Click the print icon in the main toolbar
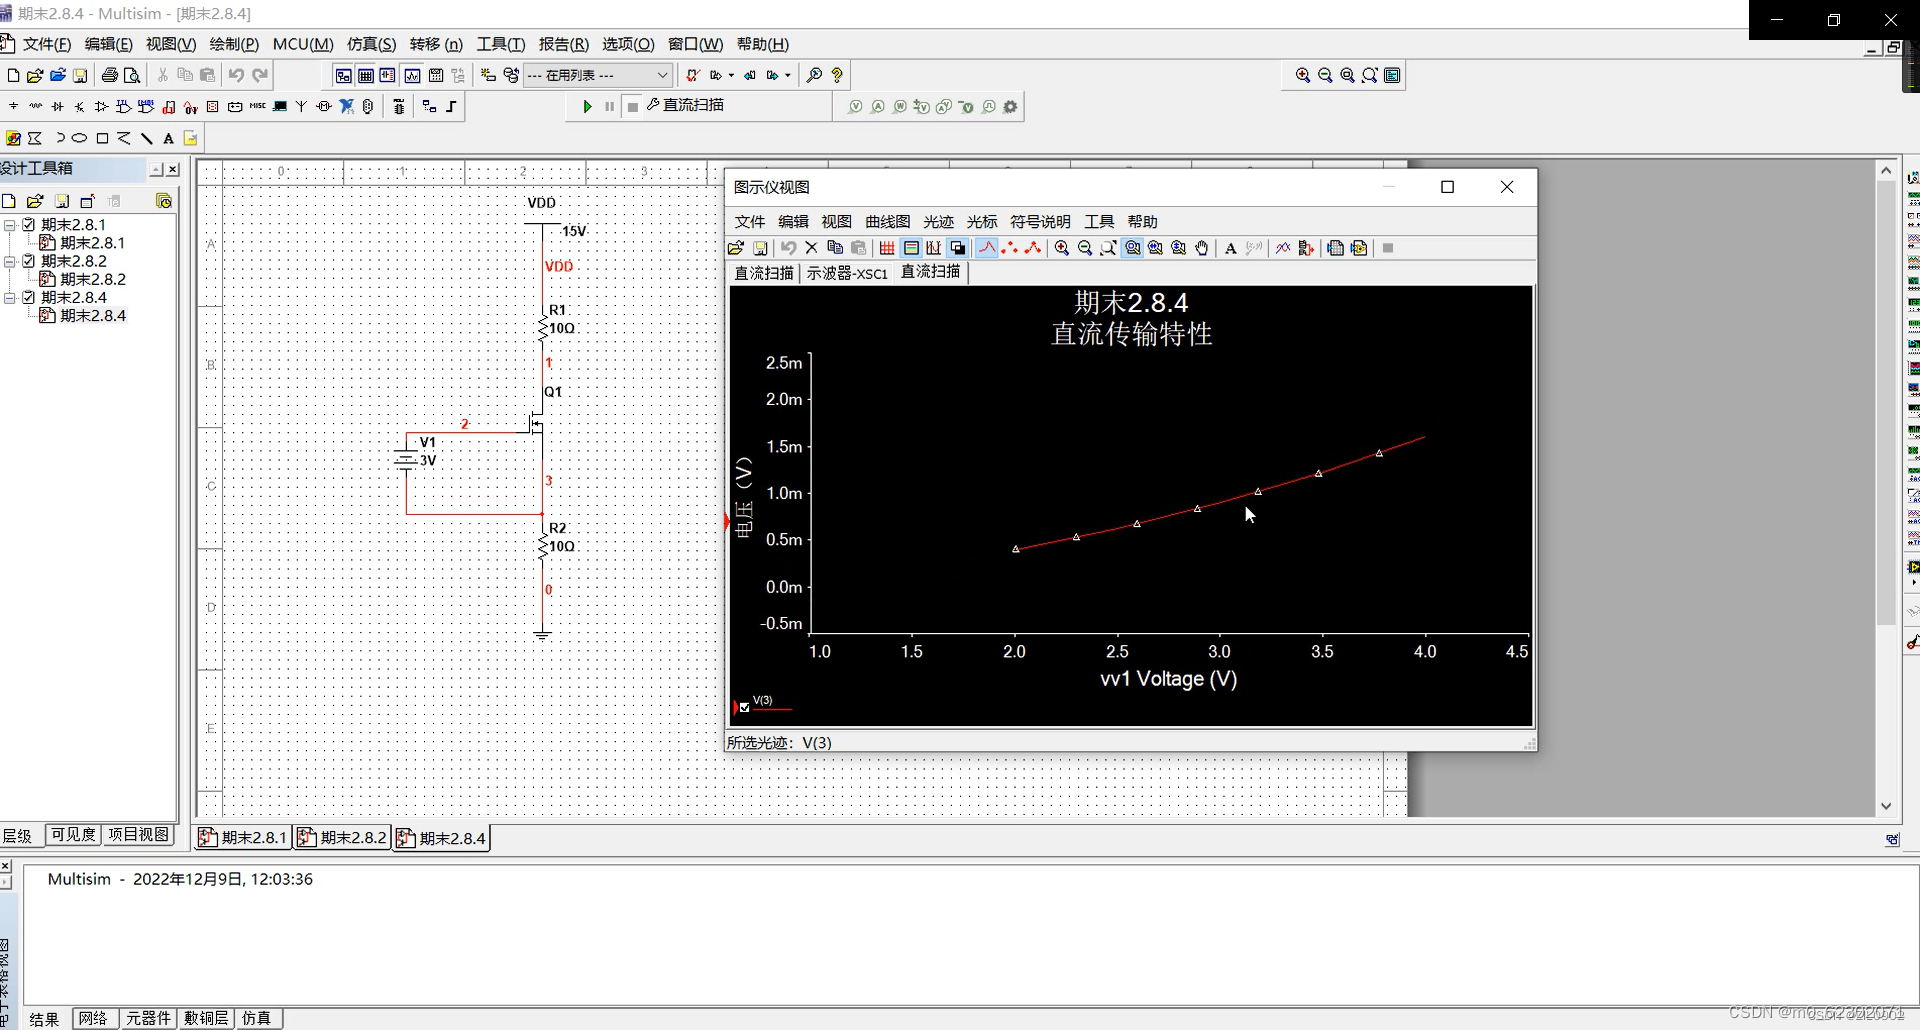Viewport: 1920px width, 1030px height. coord(110,75)
